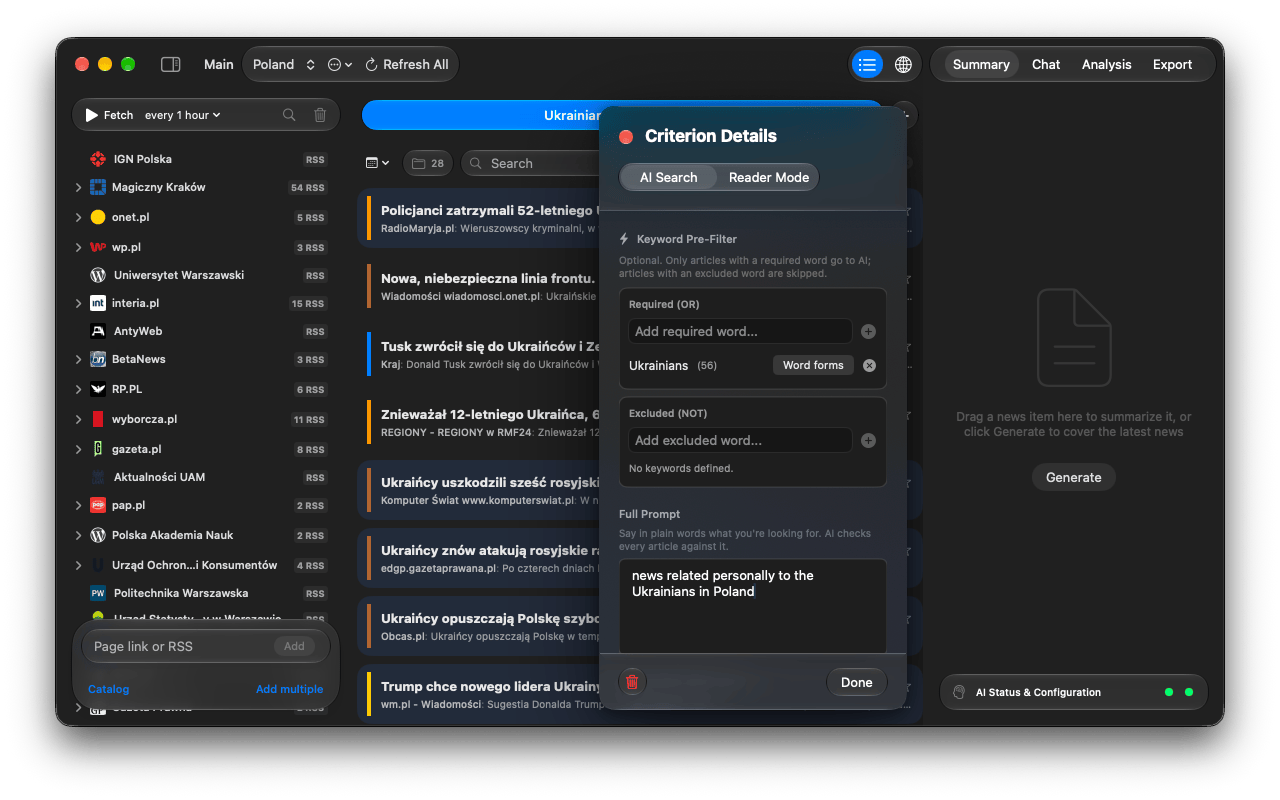Click the article Search field
The width and height of the screenshot is (1280, 800).
click(x=530, y=163)
